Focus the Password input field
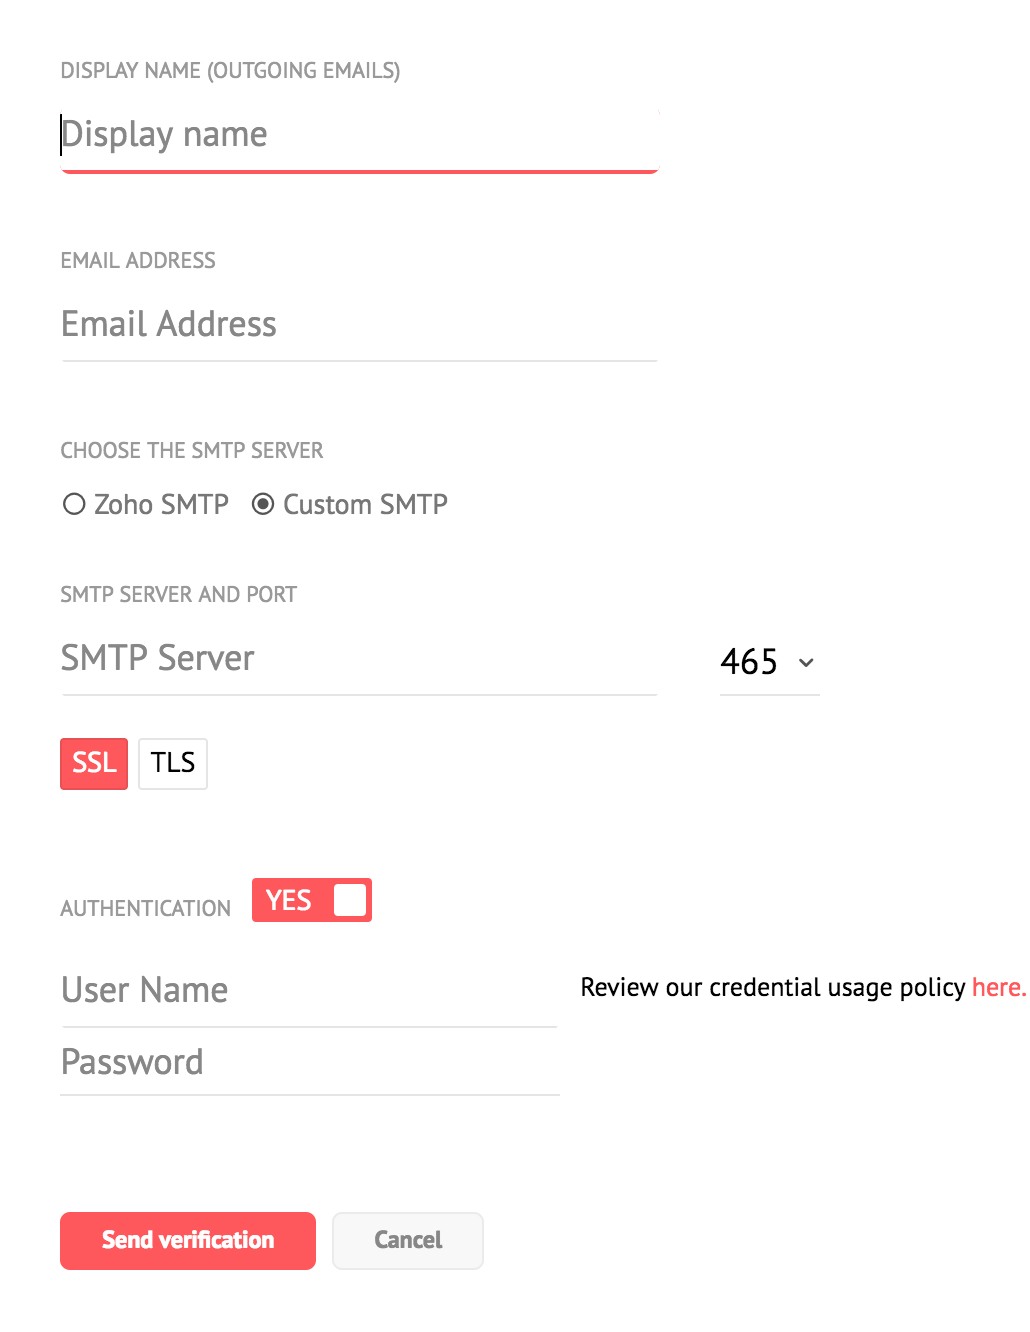Screen dimensions: 1030x1332 tap(308, 1063)
